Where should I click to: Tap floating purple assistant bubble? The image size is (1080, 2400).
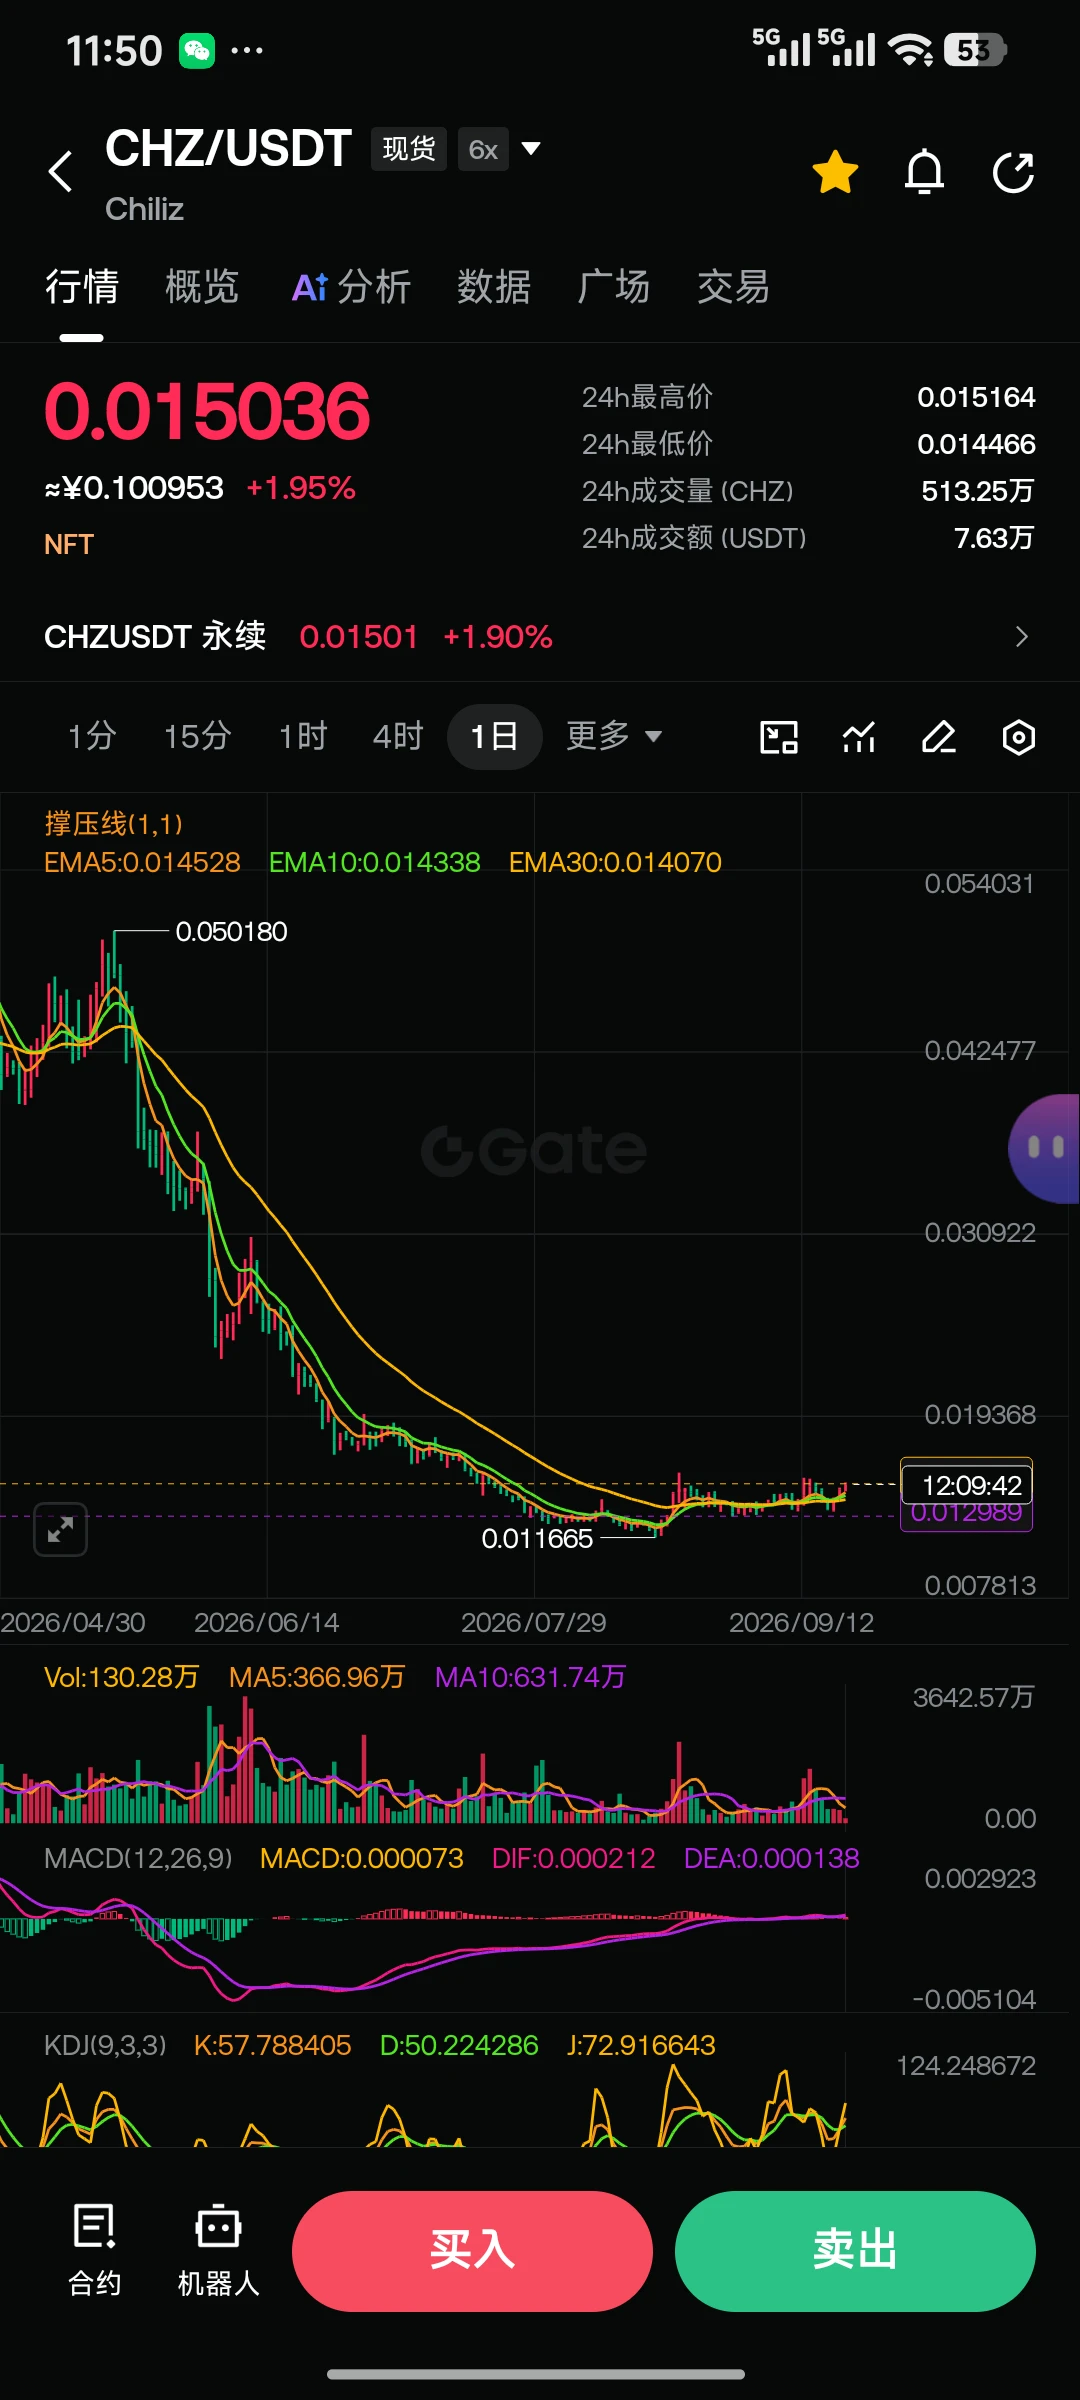click(1045, 1148)
